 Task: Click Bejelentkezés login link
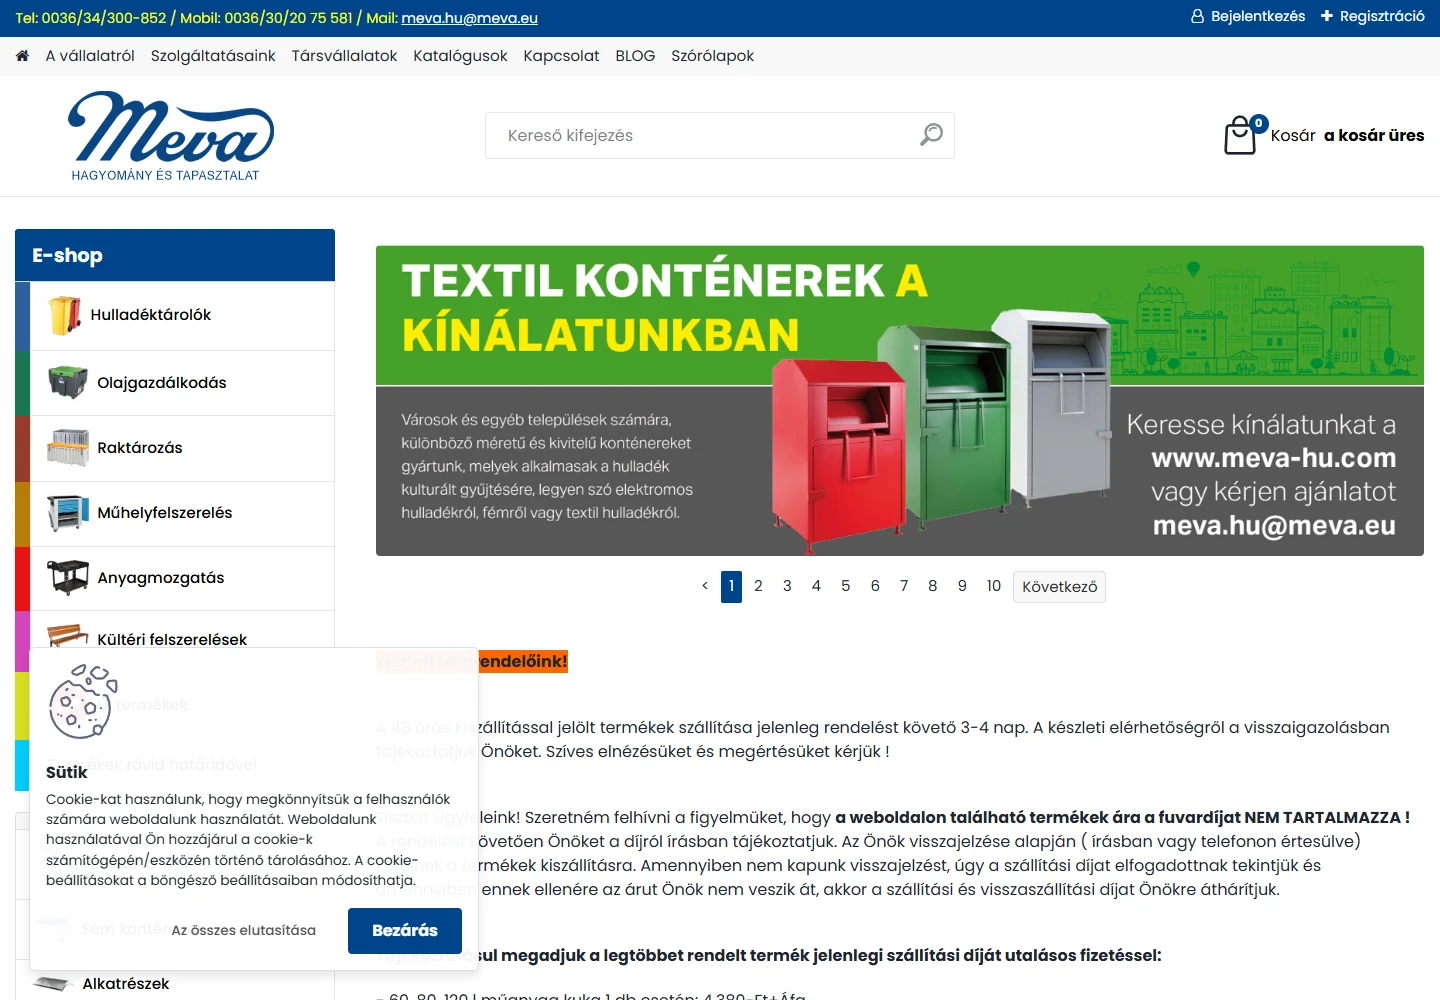(1258, 17)
